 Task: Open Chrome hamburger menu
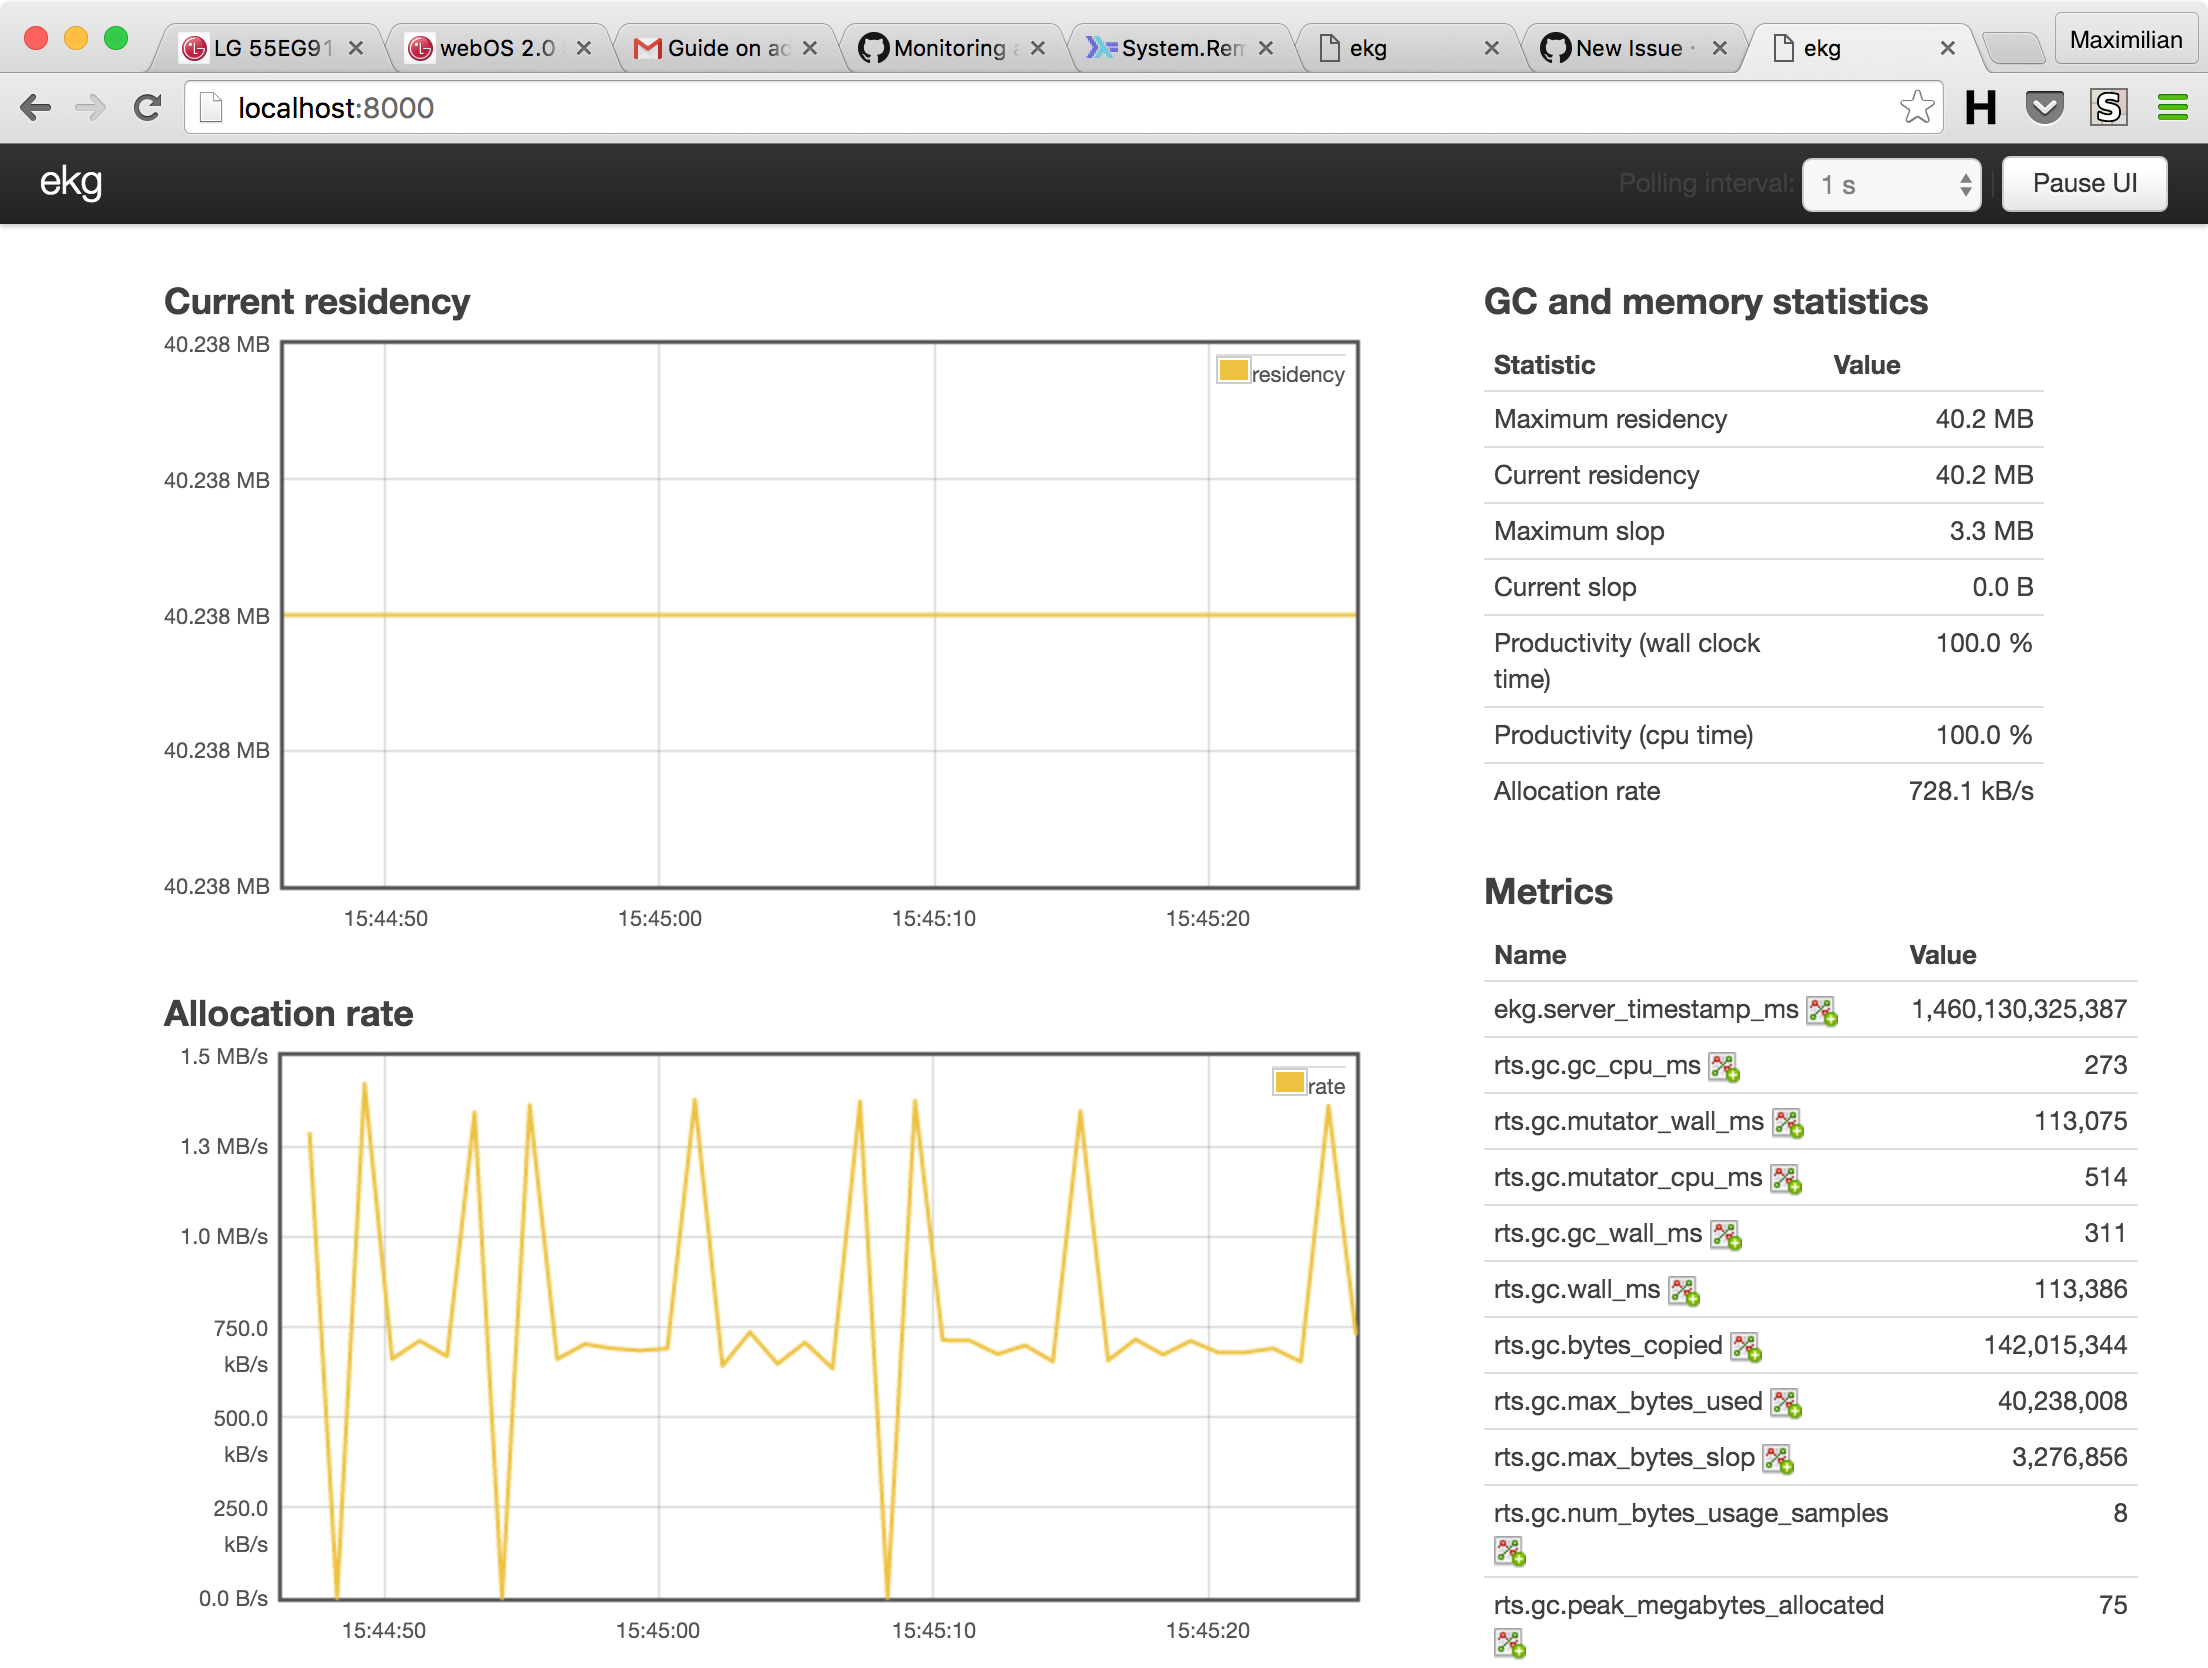click(2172, 107)
